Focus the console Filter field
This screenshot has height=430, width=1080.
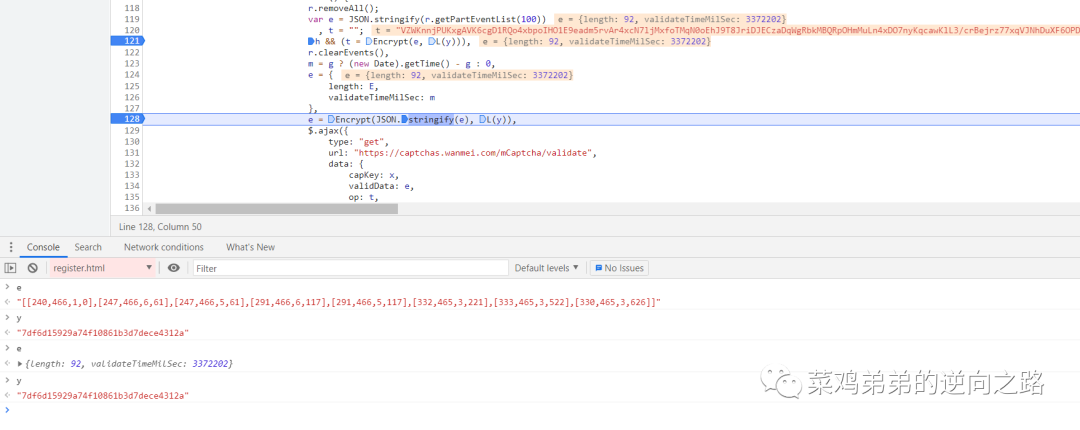(x=351, y=268)
